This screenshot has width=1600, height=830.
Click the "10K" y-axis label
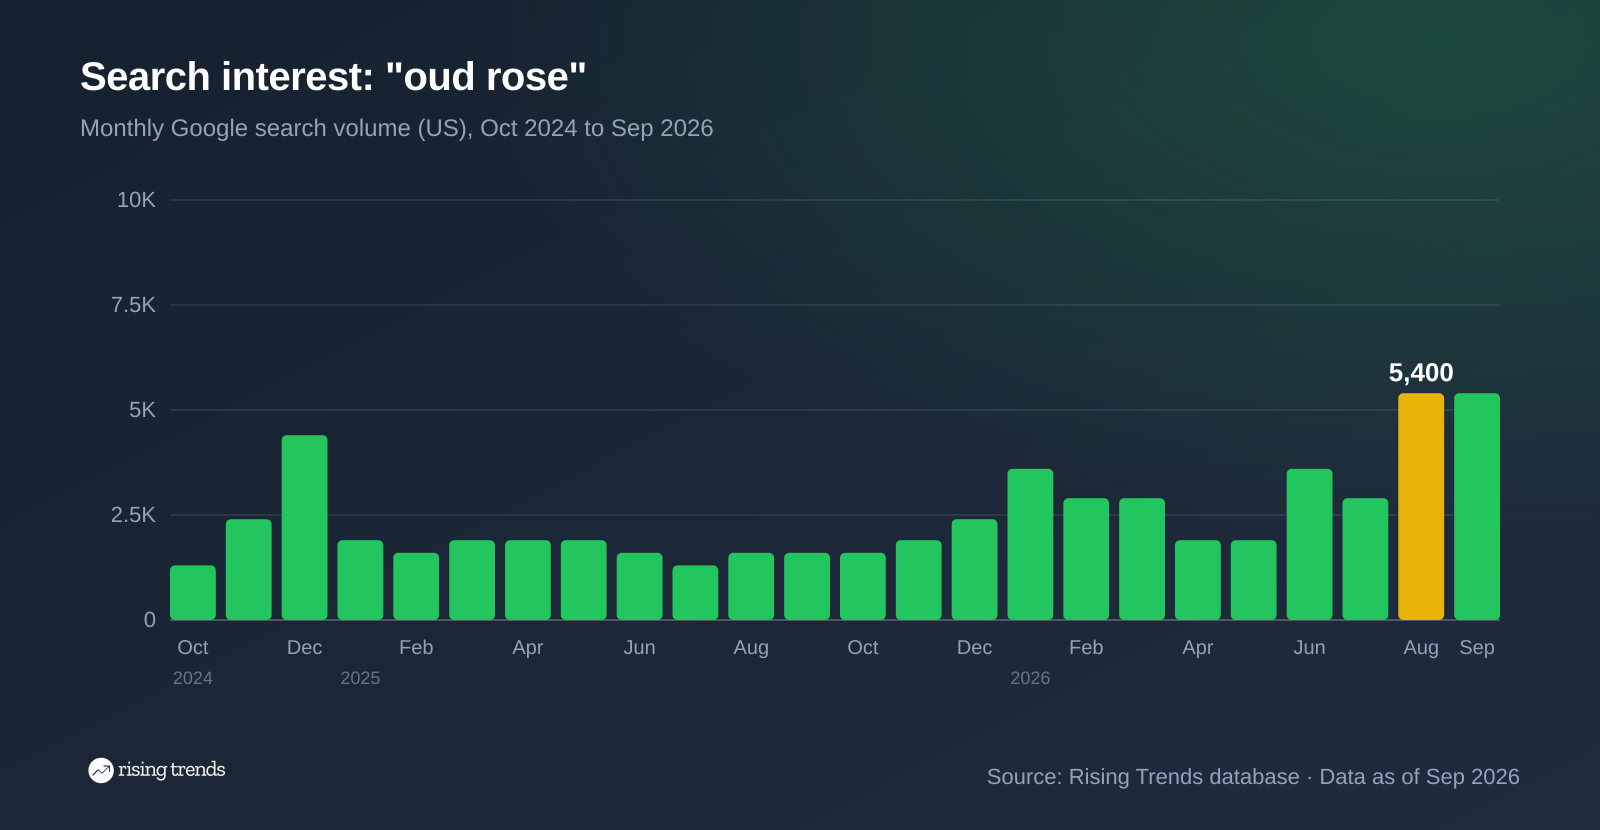pyautogui.click(x=136, y=200)
